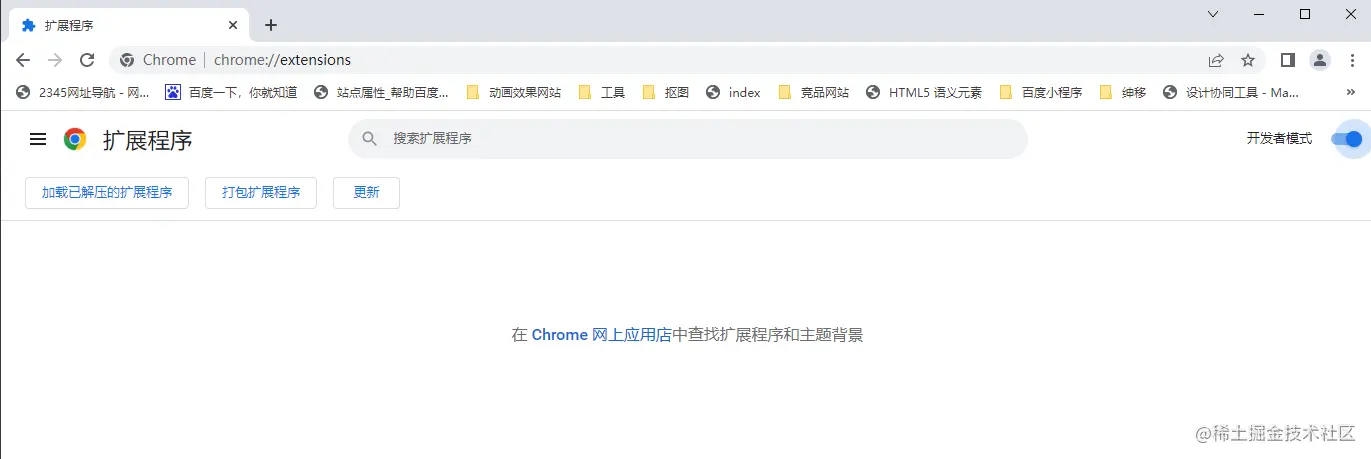Open the 设计协同工具 bookmark

pyautogui.click(x=1231, y=92)
